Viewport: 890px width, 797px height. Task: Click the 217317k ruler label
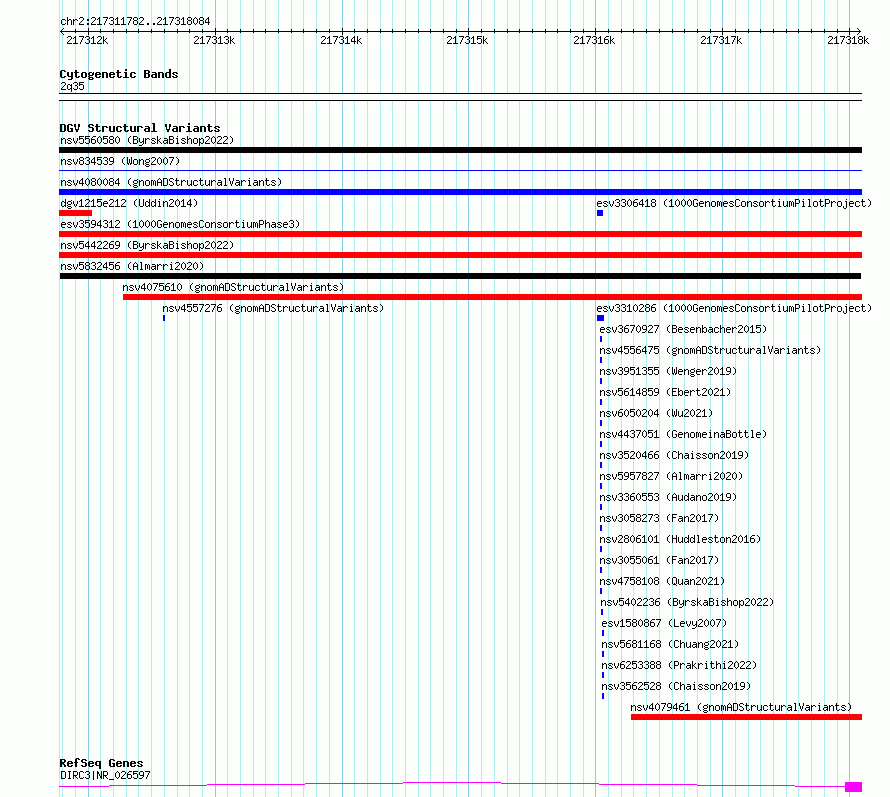[721, 40]
